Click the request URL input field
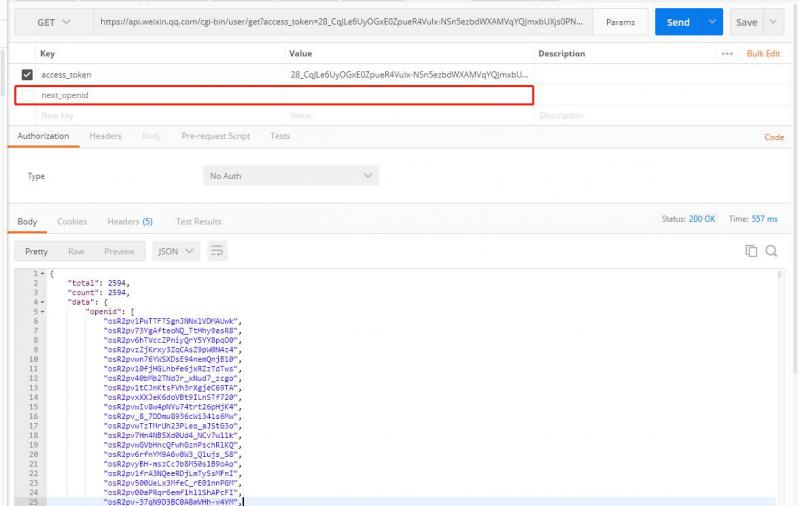 tap(340, 22)
